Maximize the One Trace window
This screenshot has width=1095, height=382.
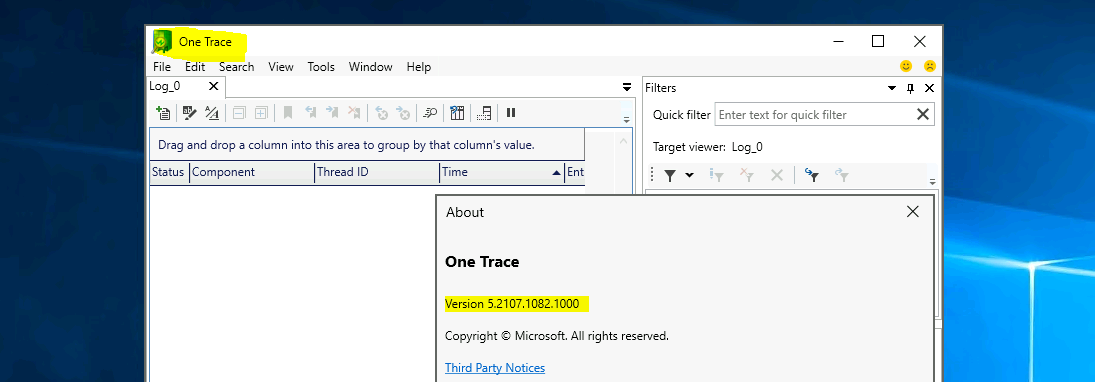[x=878, y=41]
